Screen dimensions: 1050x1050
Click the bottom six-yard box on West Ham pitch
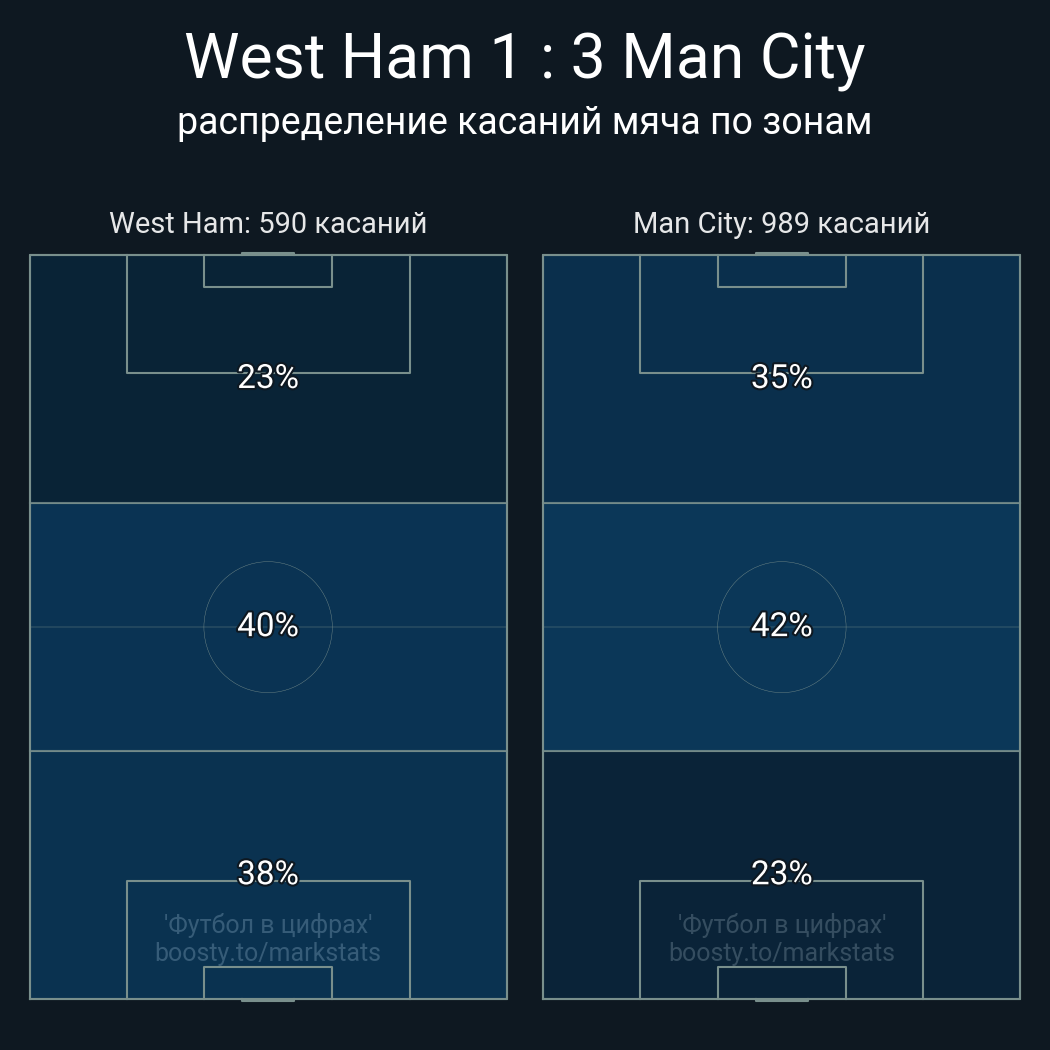[x=268, y=982]
